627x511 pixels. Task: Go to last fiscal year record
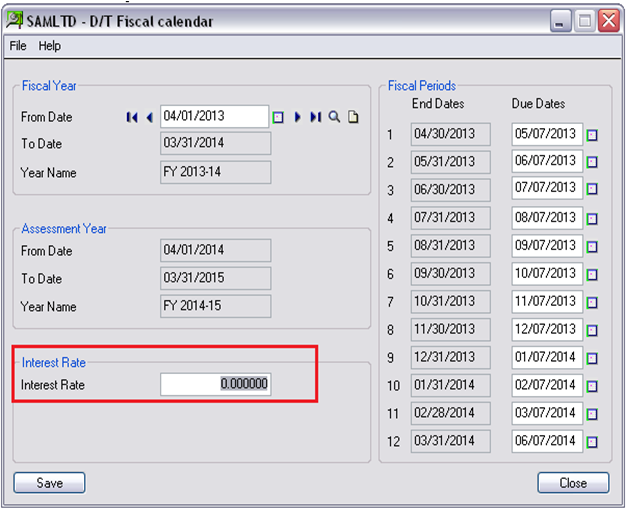[x=315, y=117]
